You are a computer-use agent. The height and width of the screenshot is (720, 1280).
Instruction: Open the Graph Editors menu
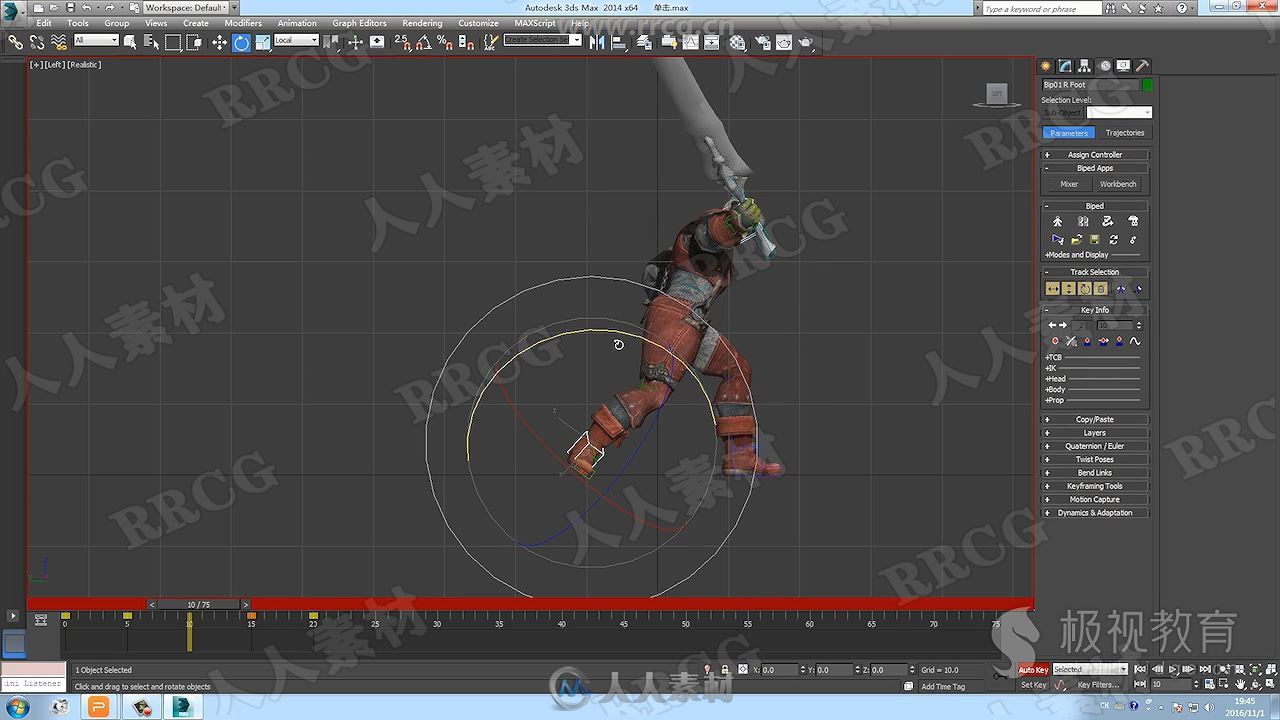click(x=359, y=23)
